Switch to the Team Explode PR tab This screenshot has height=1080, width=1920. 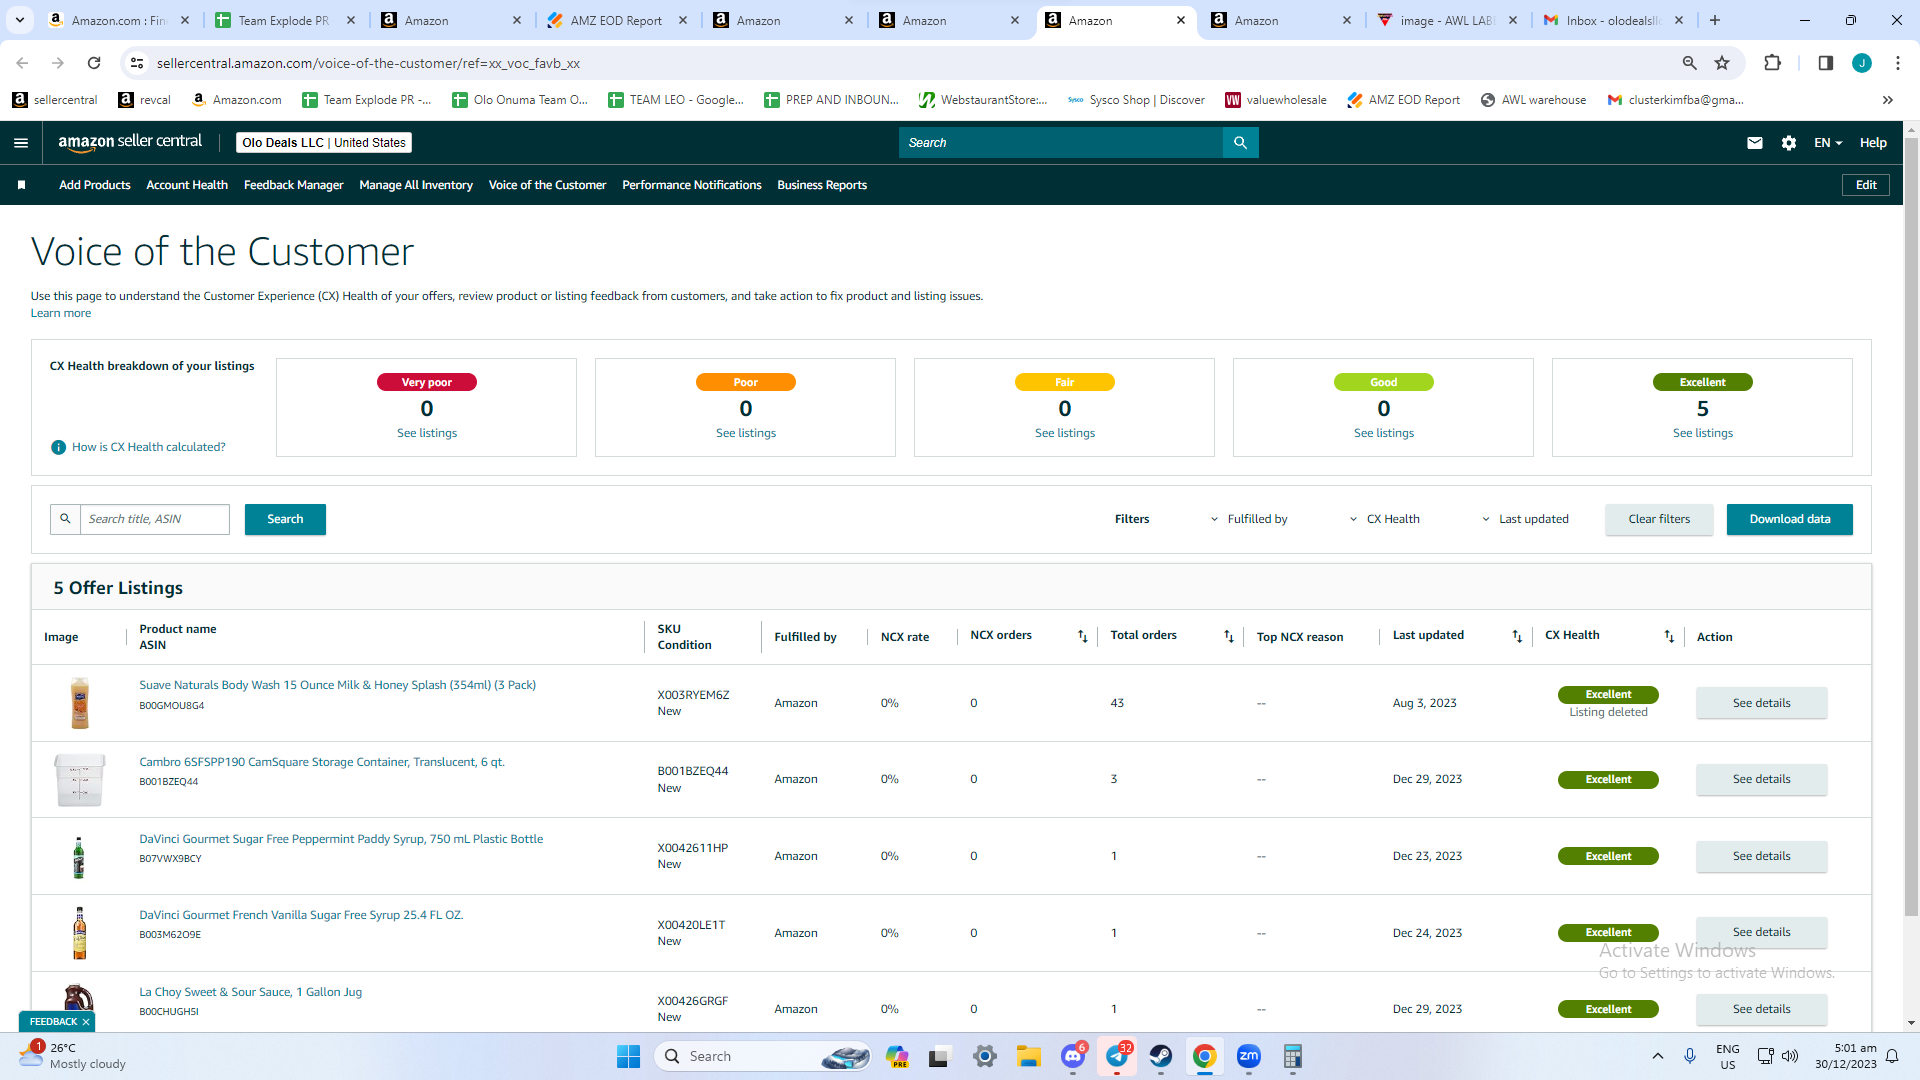(284, 20)
